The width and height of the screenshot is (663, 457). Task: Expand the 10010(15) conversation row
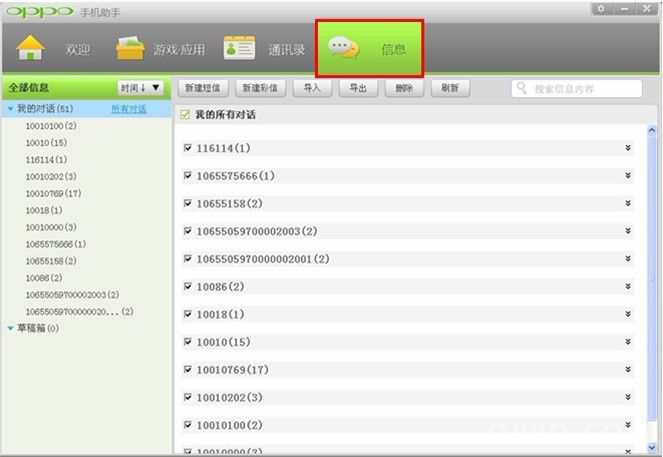(628, 342)
